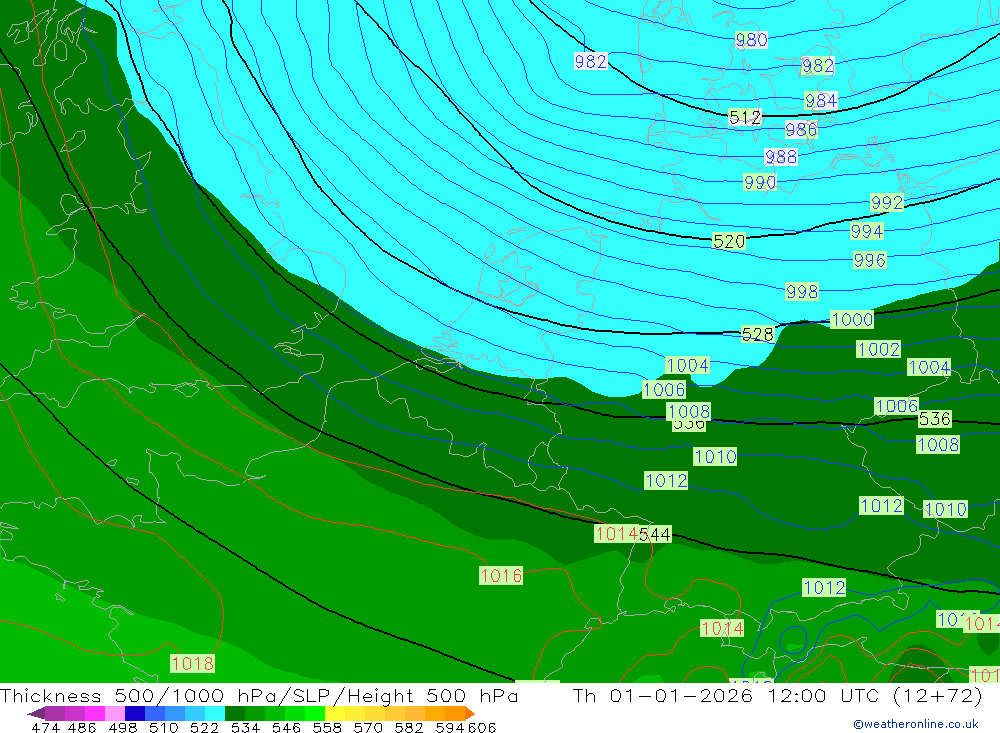1000x733 pixels.
Task: Click the dark blue swatch in the legend
Action: coord(135,713)
